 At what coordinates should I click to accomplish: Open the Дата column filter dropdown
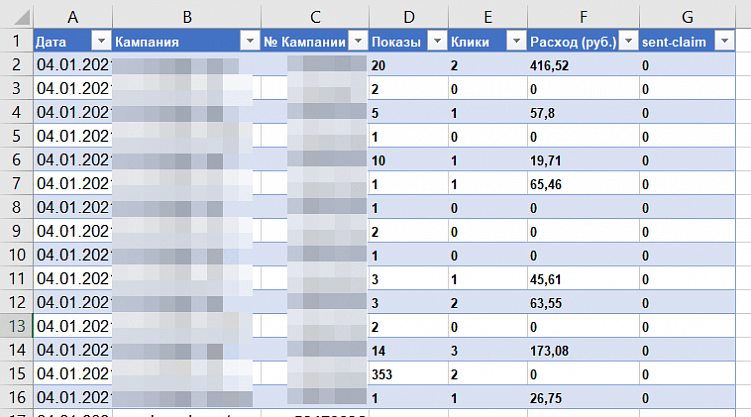pyautogui.click(x=102, y=41)
